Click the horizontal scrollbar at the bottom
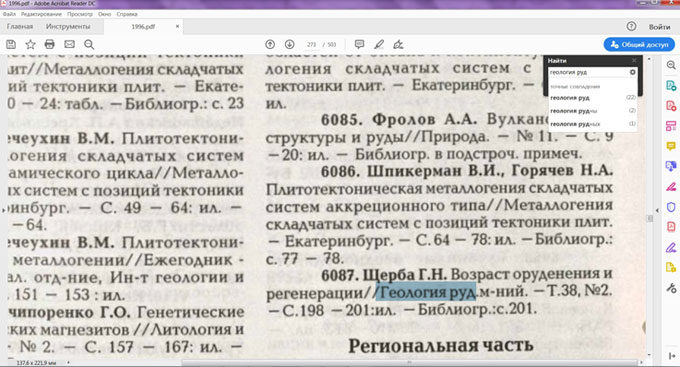The width and height of the screenshot is (680, 367). click(410, 362)
